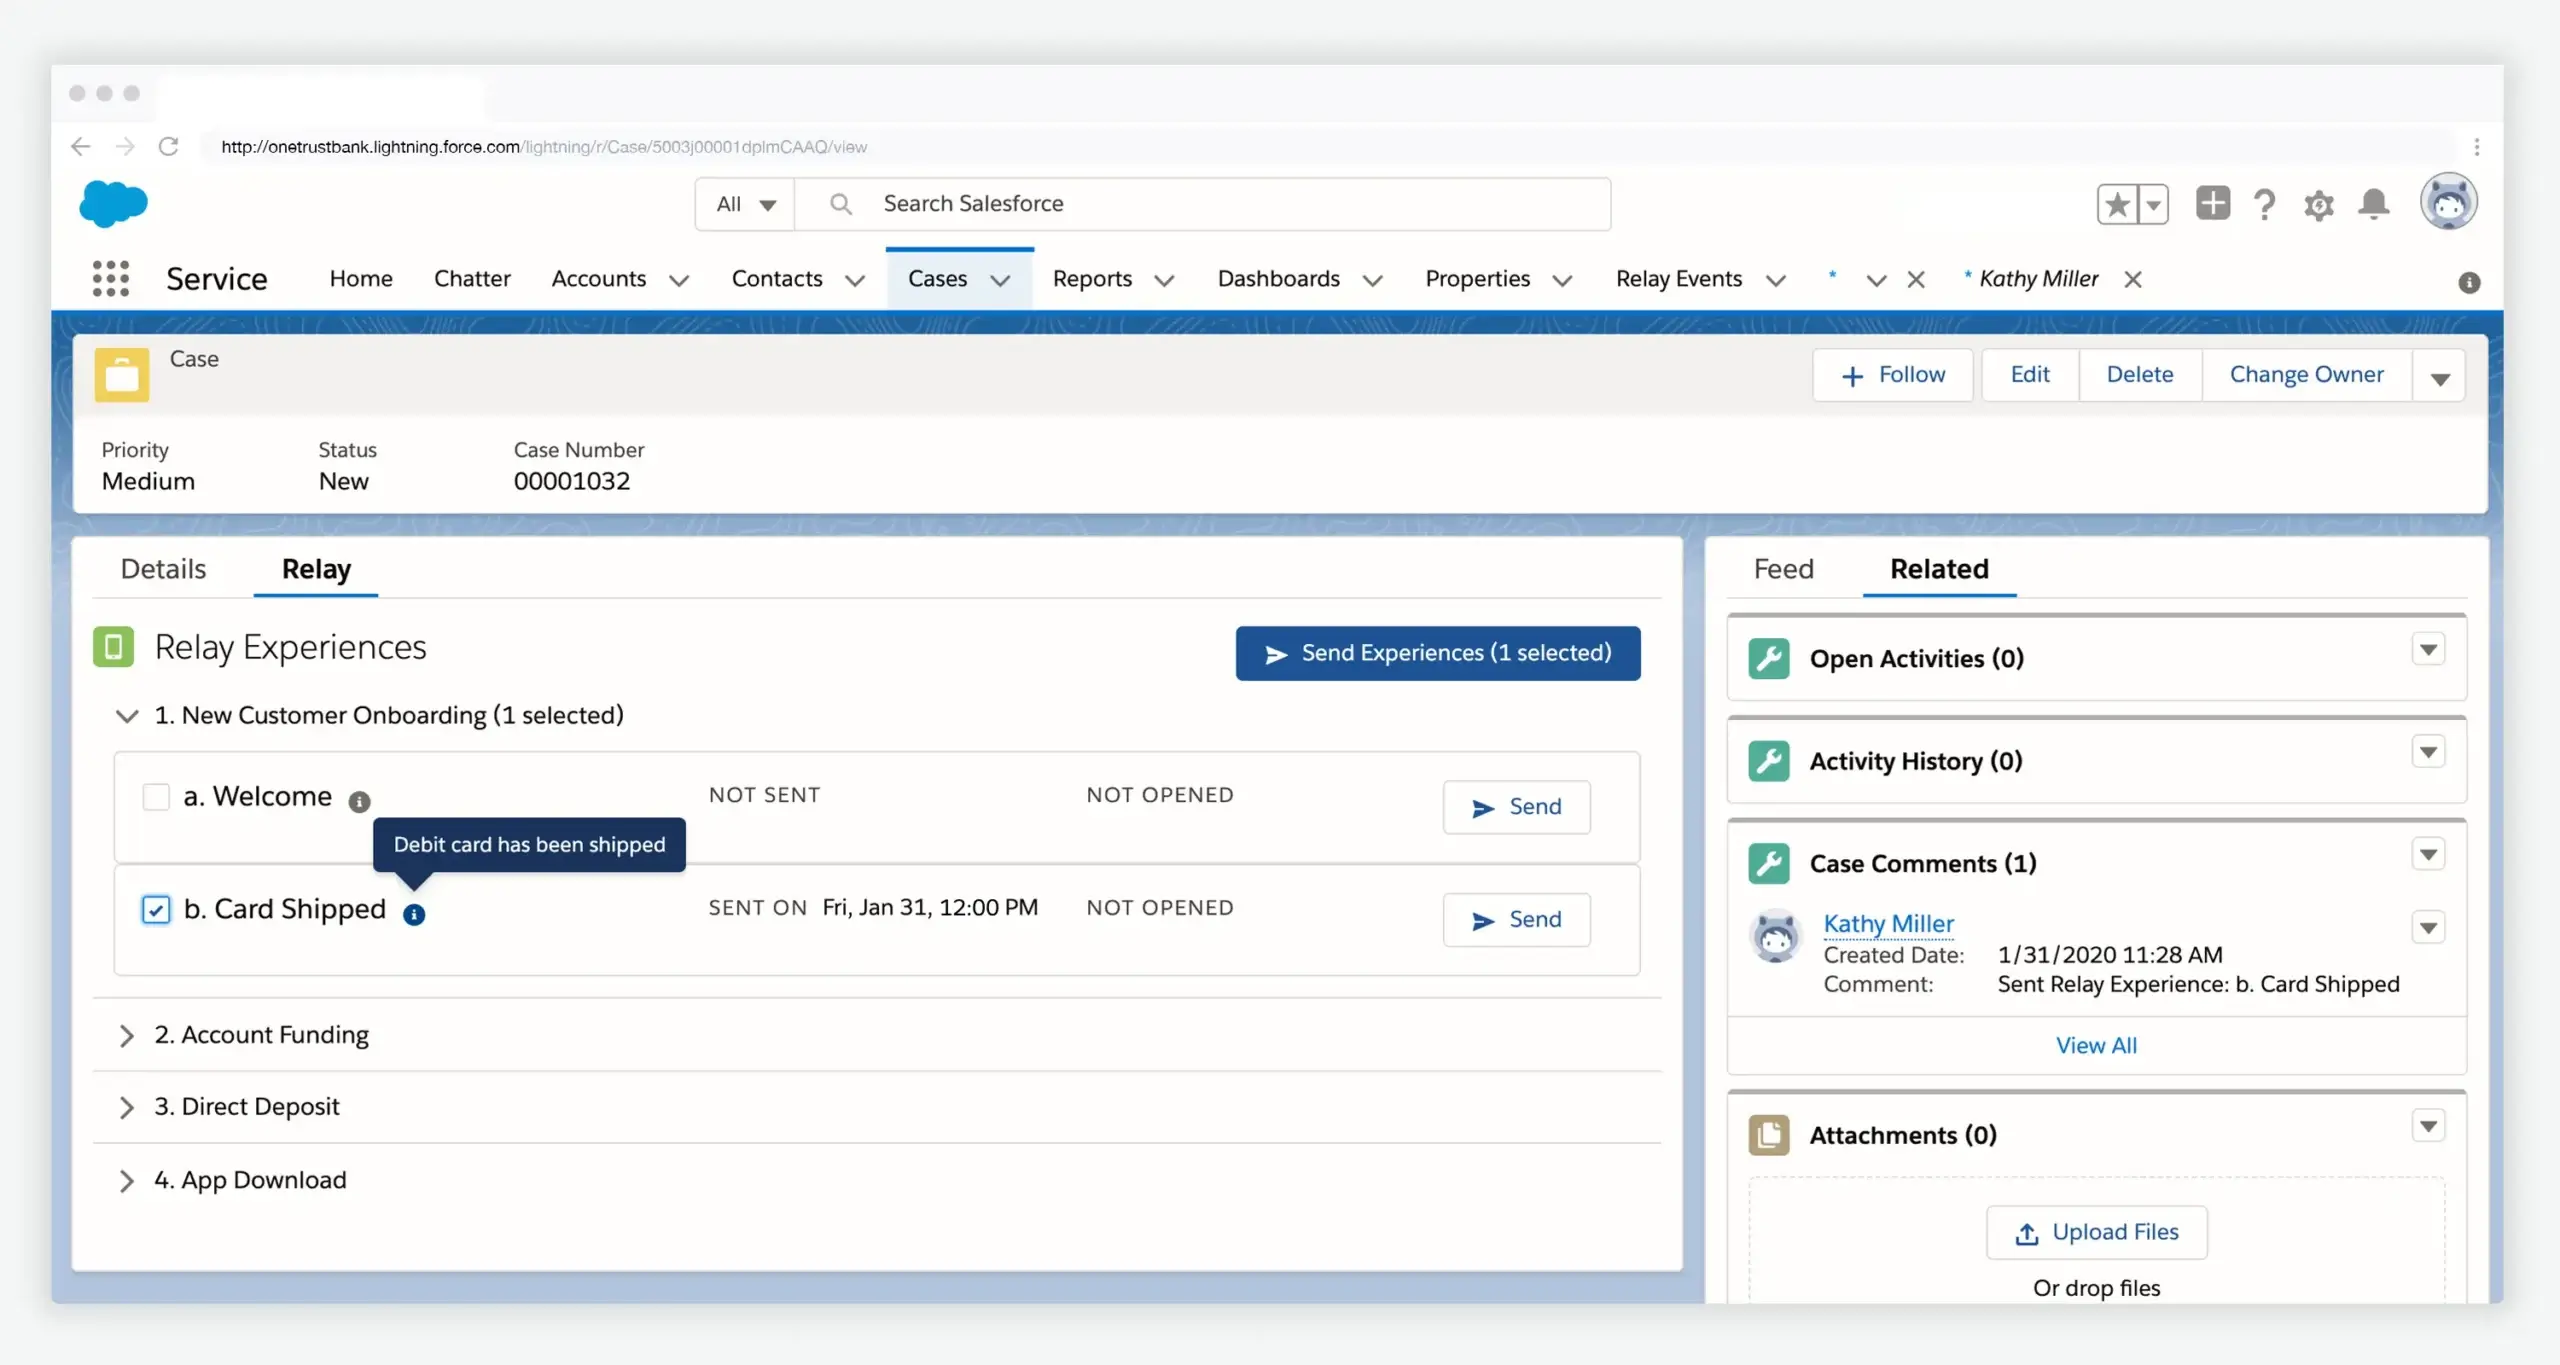Switch to the Feed tab
The height and width of the screenshot is (1365, 2560).
[x=1783, y=569]
